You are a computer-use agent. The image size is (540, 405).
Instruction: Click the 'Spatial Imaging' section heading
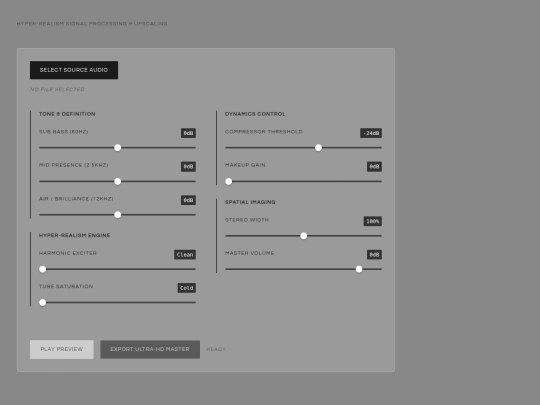pos(250,202)
